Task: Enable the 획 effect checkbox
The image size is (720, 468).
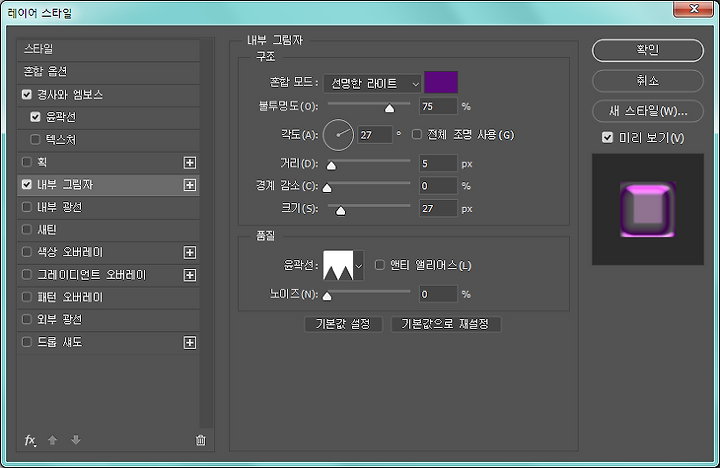Action: pos(27,162)
